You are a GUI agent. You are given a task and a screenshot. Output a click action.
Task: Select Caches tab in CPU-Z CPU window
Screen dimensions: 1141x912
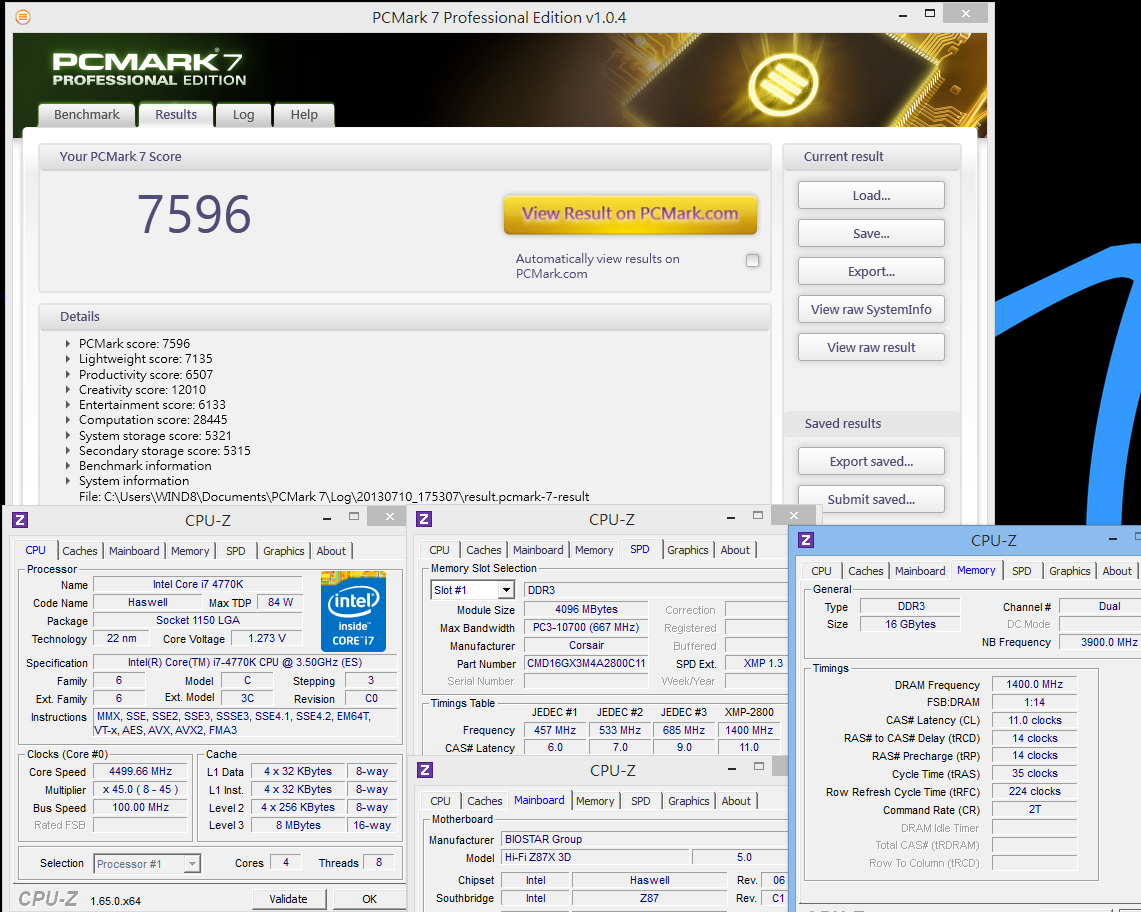(80, 551)
